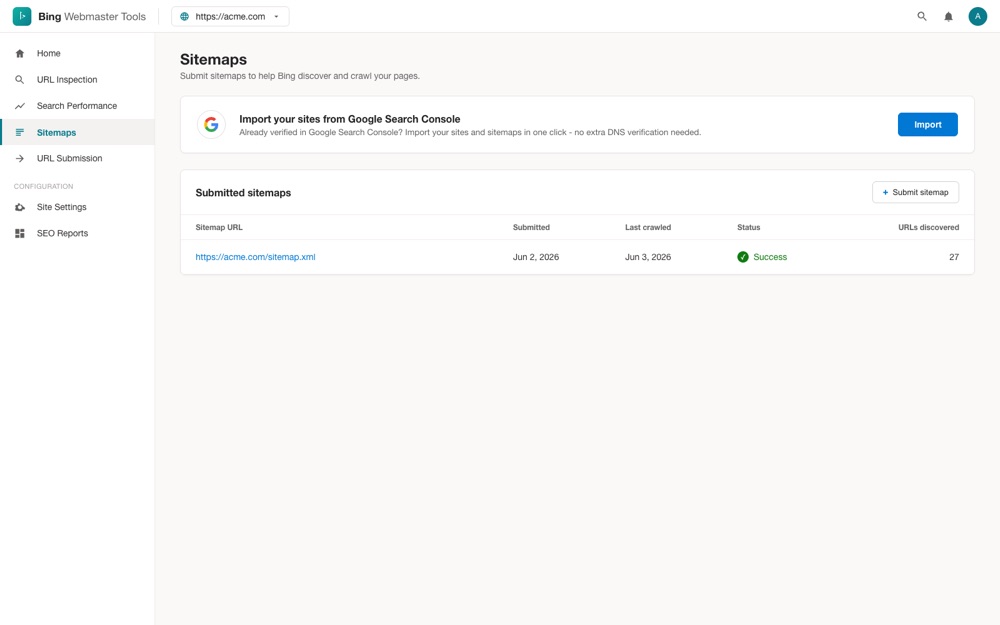The width and height of the screenshot is (1000, 625).
Task: Click the globe icon in site selector
Action: click(184, 17)
